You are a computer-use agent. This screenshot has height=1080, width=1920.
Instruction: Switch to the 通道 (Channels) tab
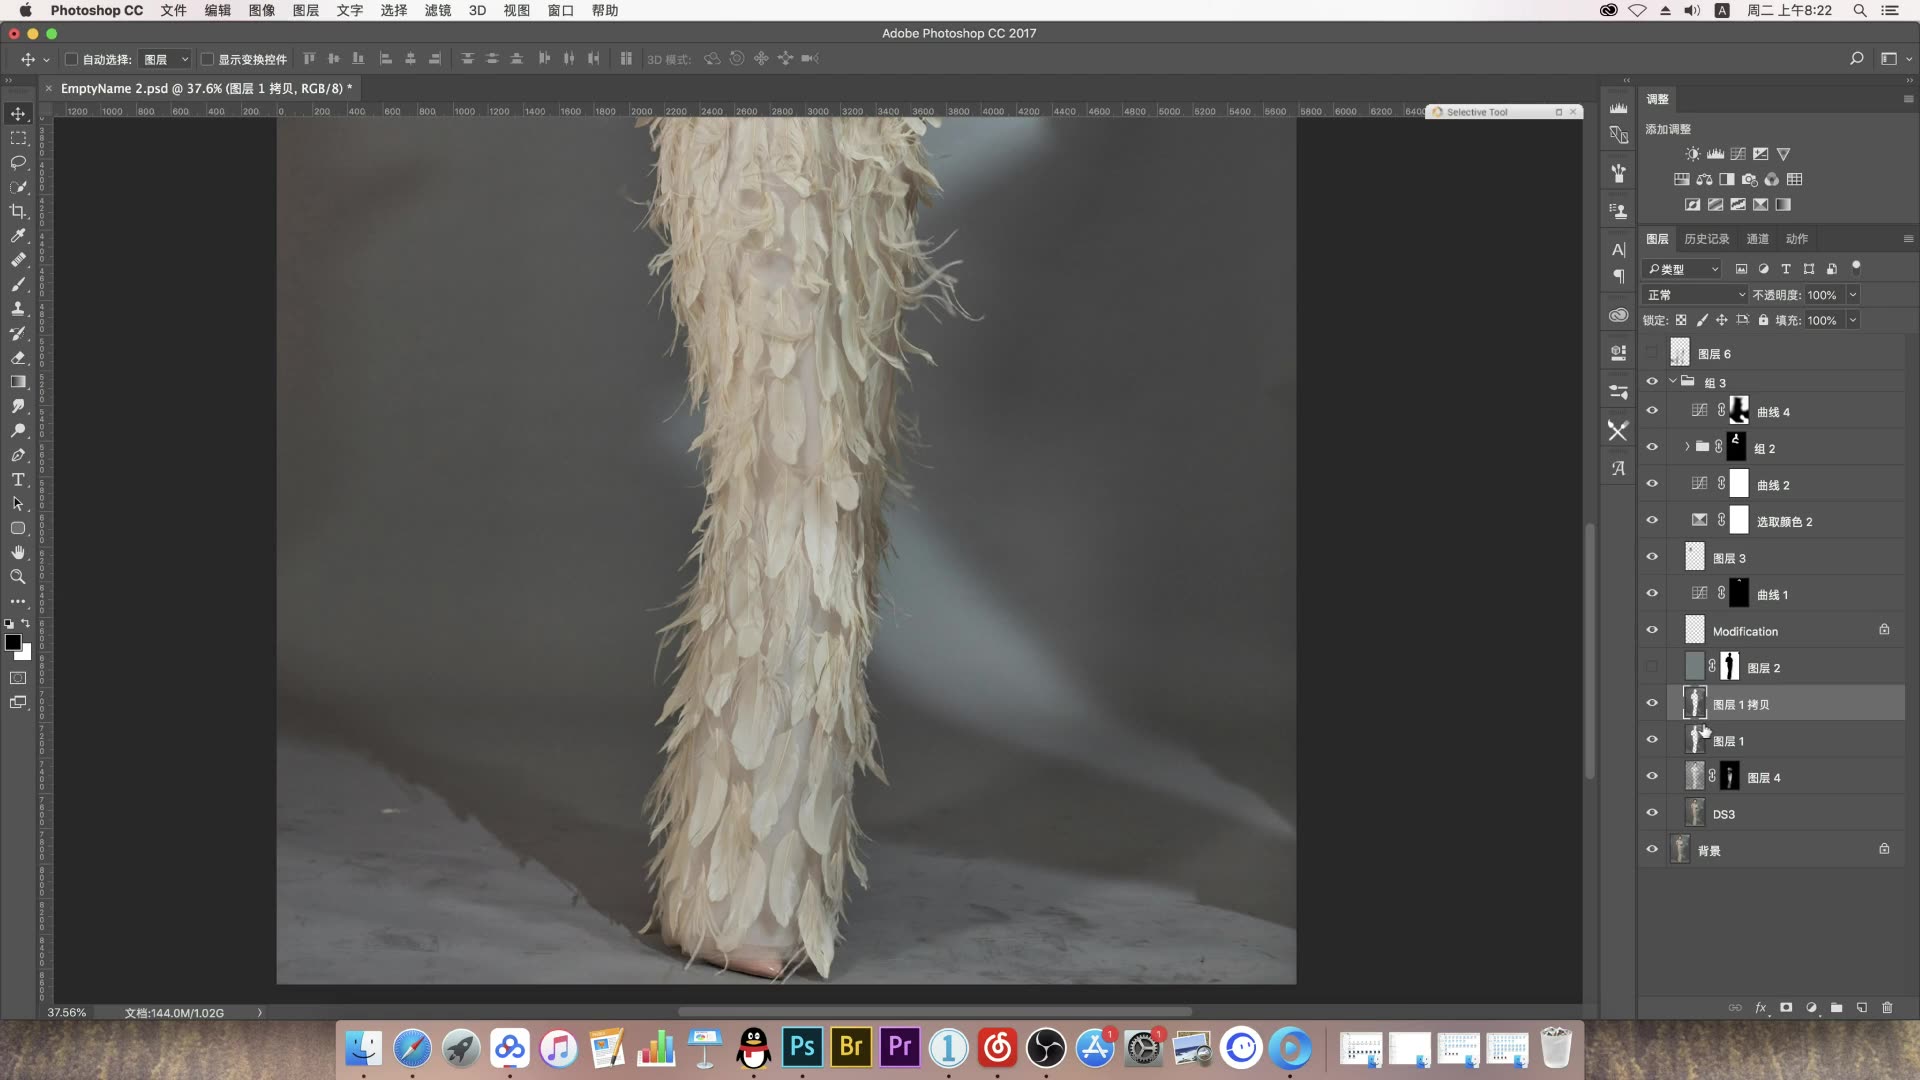point(1757,239)
